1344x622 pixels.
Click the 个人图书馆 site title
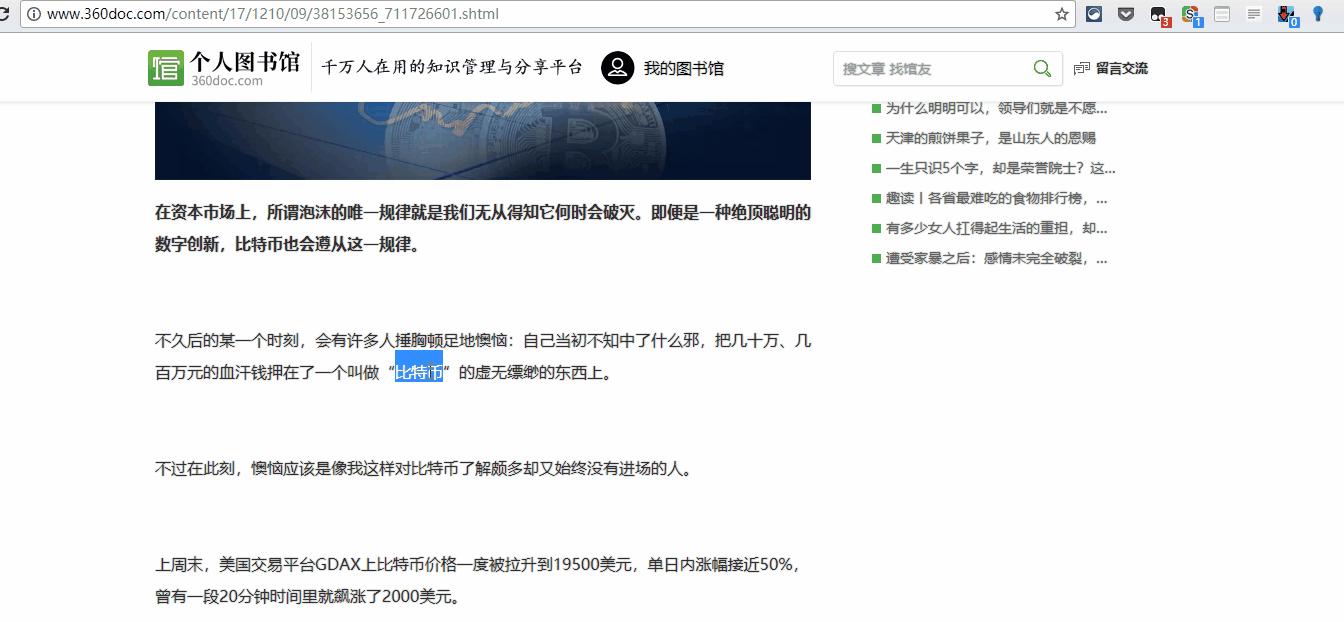tap(245, 62)
